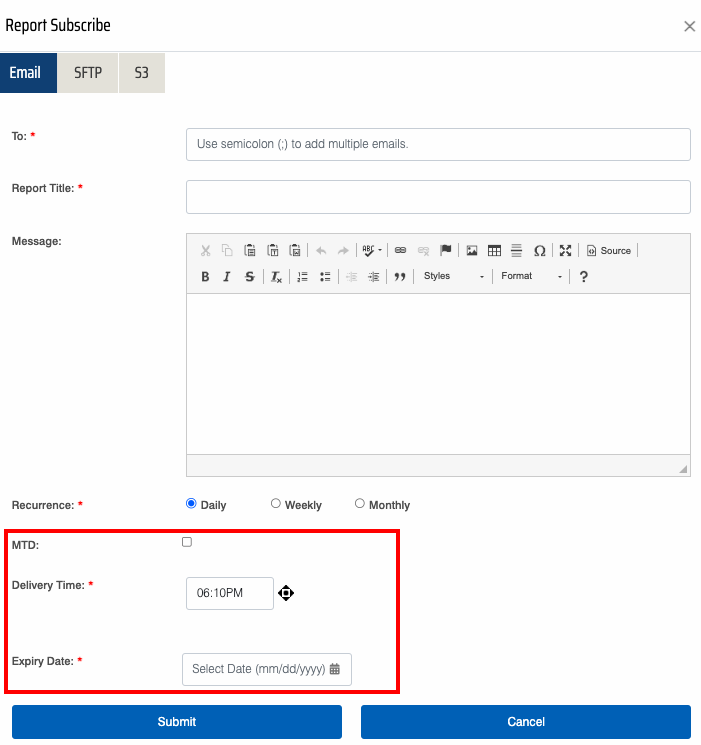Insert an image into the message

click(x=472, y=251)
